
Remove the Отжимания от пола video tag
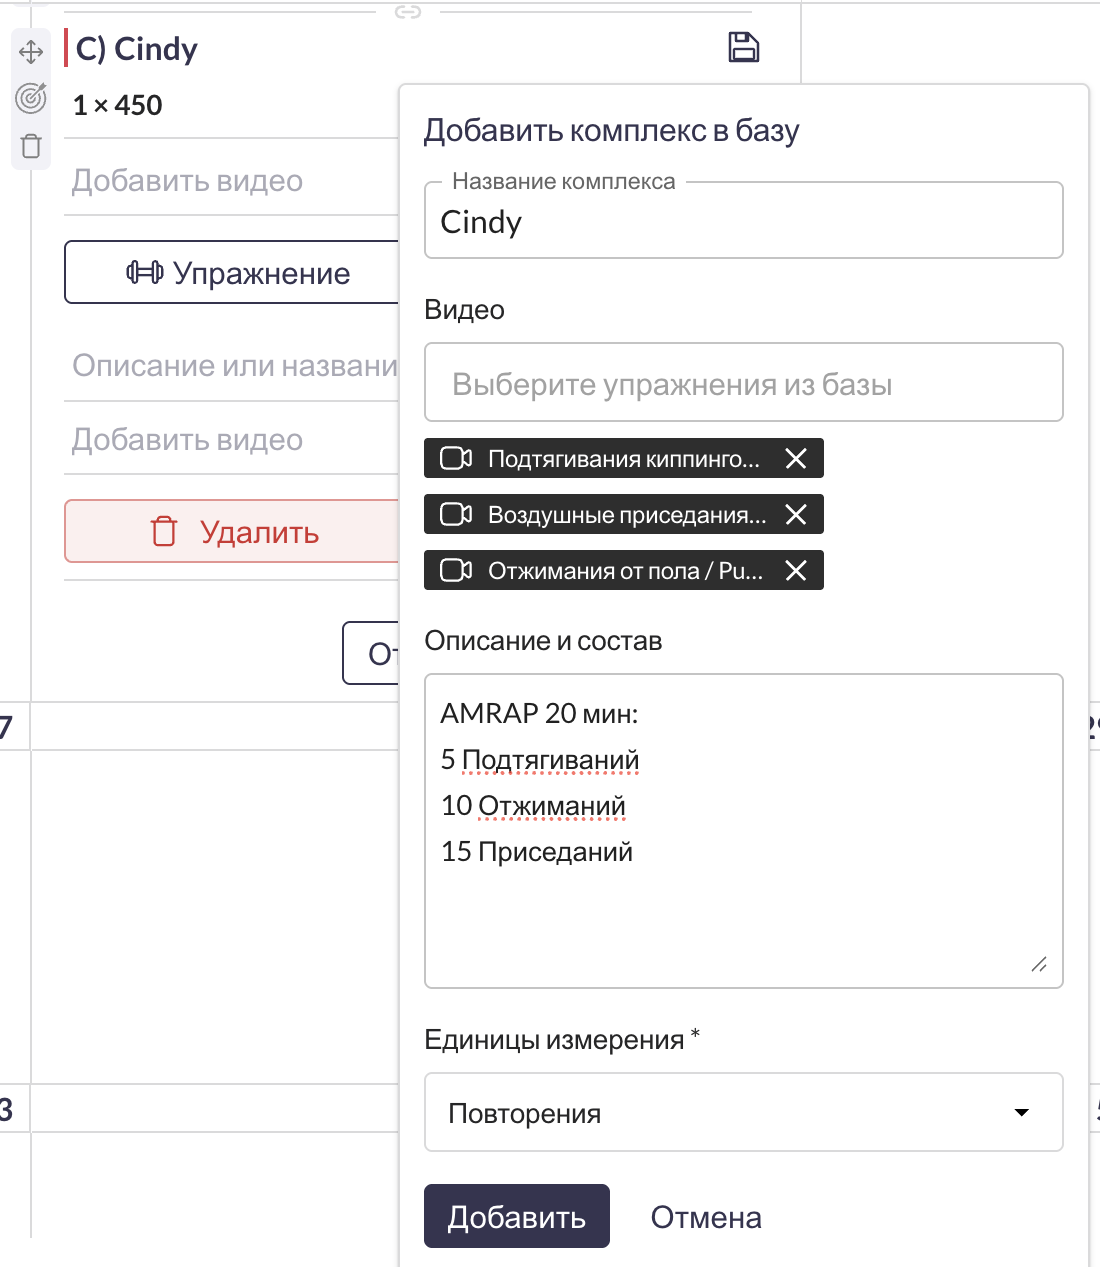point(796,571)
